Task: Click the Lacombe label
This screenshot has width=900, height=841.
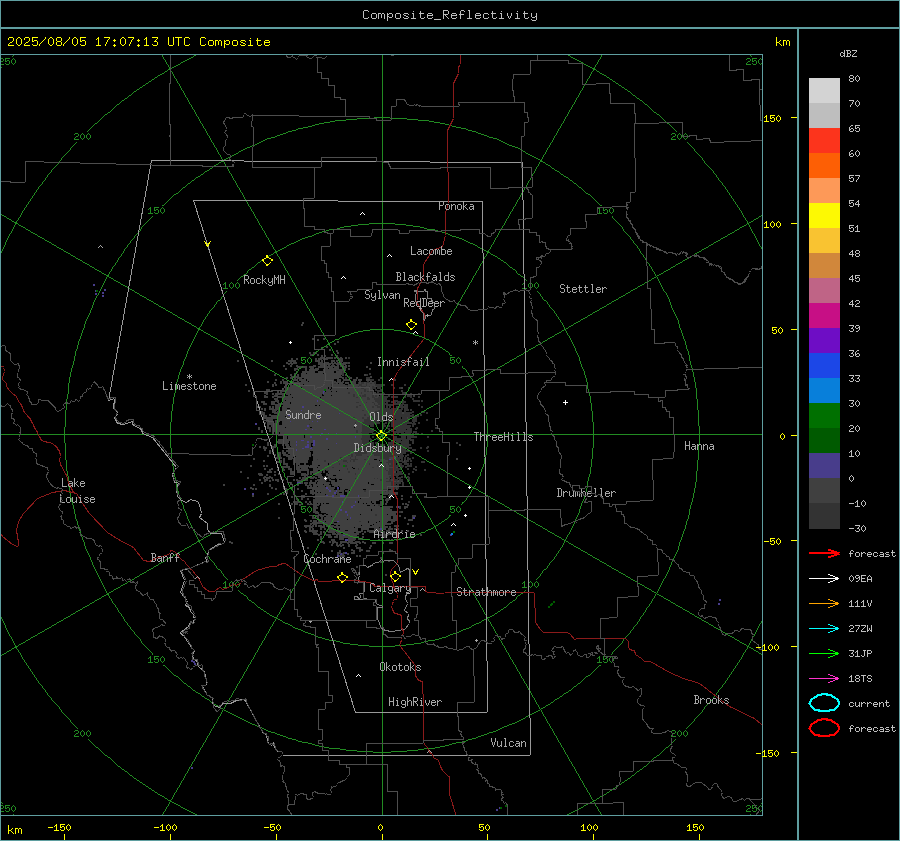Action: [x=431, y=251]
